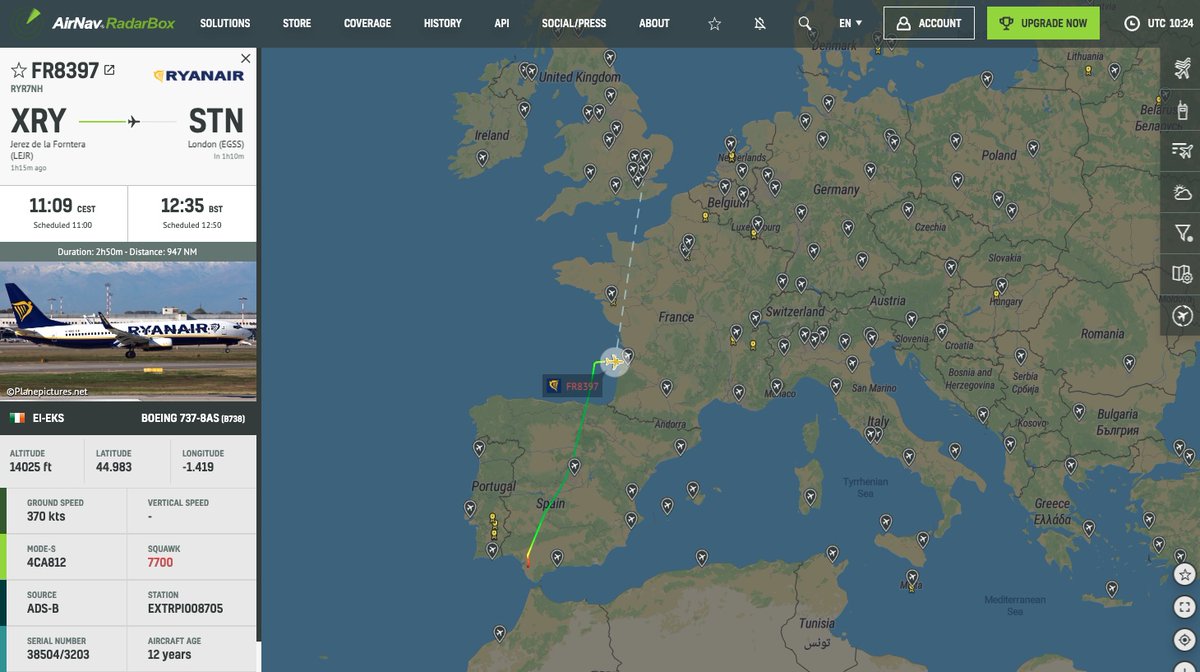Screen dimensions: 1200x672
Task: Open the flight list sidebar icon
Action: (1182, 151)
